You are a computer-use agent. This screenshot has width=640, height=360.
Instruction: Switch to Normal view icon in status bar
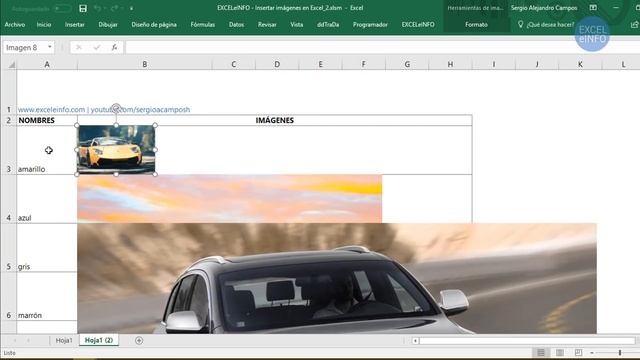click(541, 352)
